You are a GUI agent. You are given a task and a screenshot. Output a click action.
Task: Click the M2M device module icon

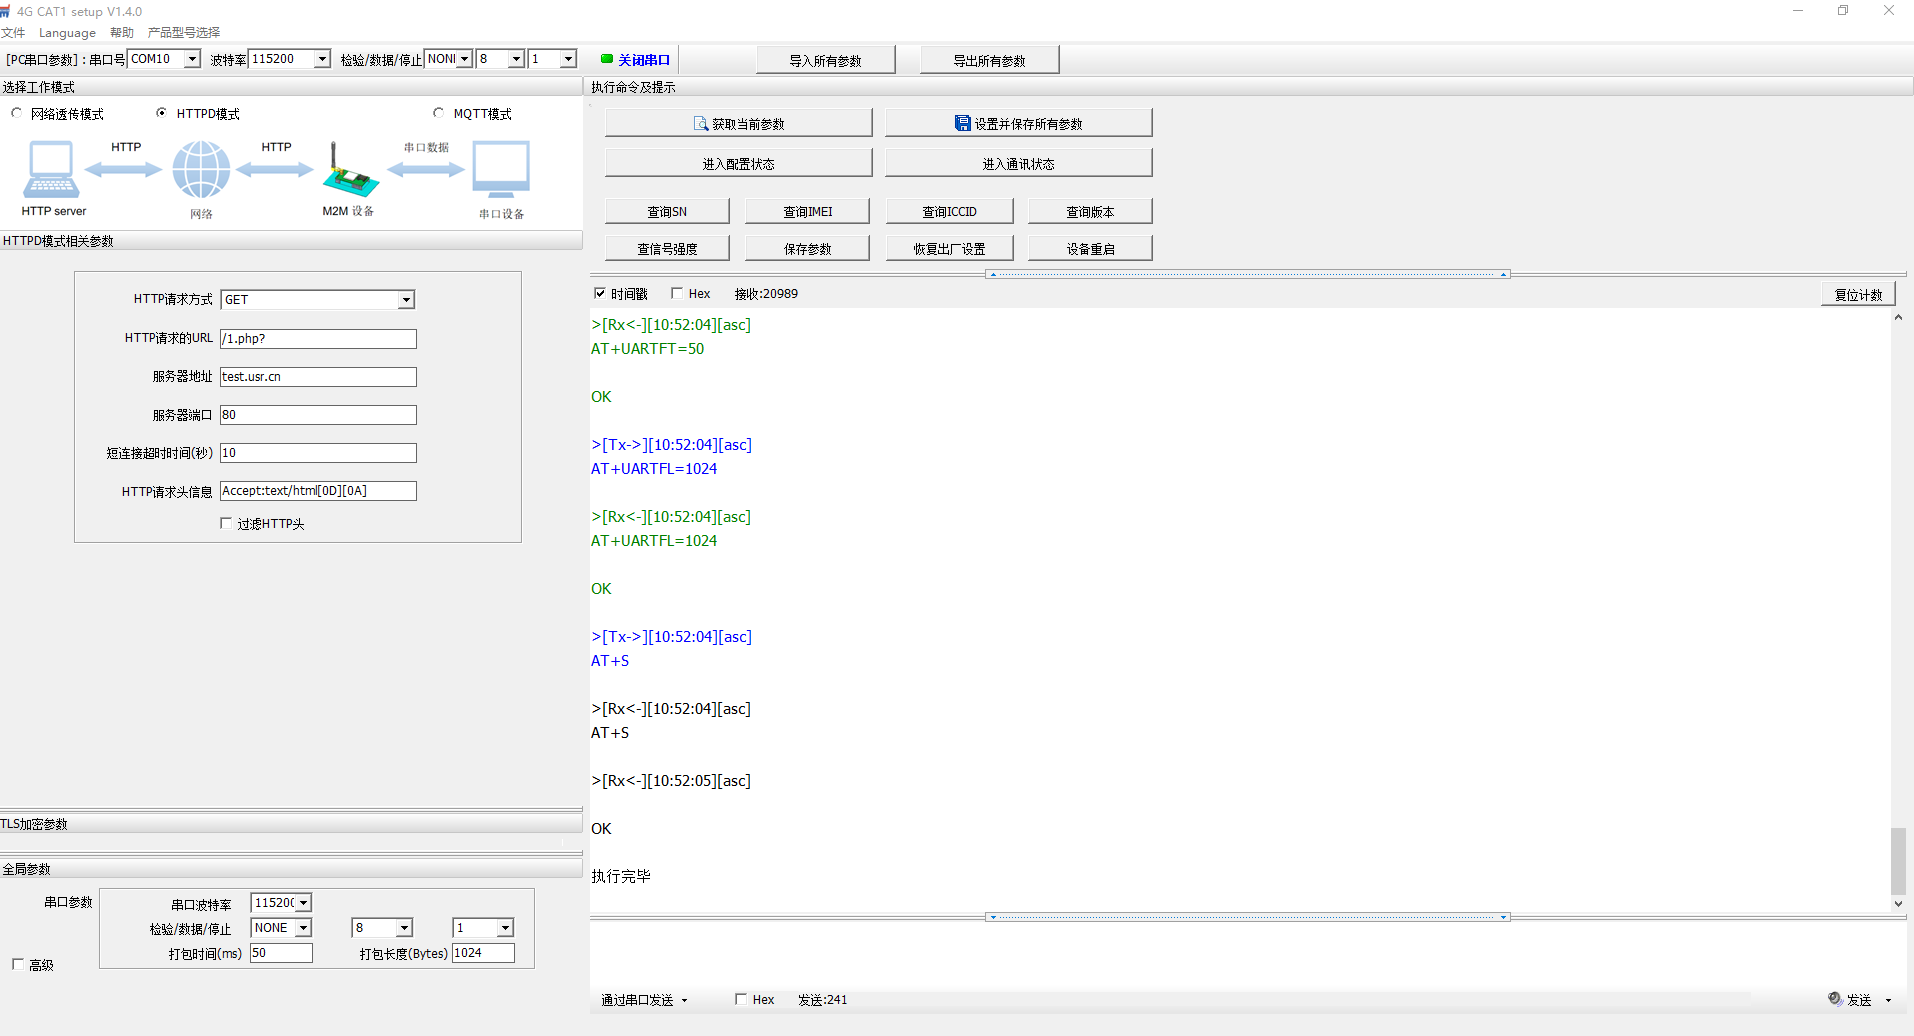(x=349, y=172)
